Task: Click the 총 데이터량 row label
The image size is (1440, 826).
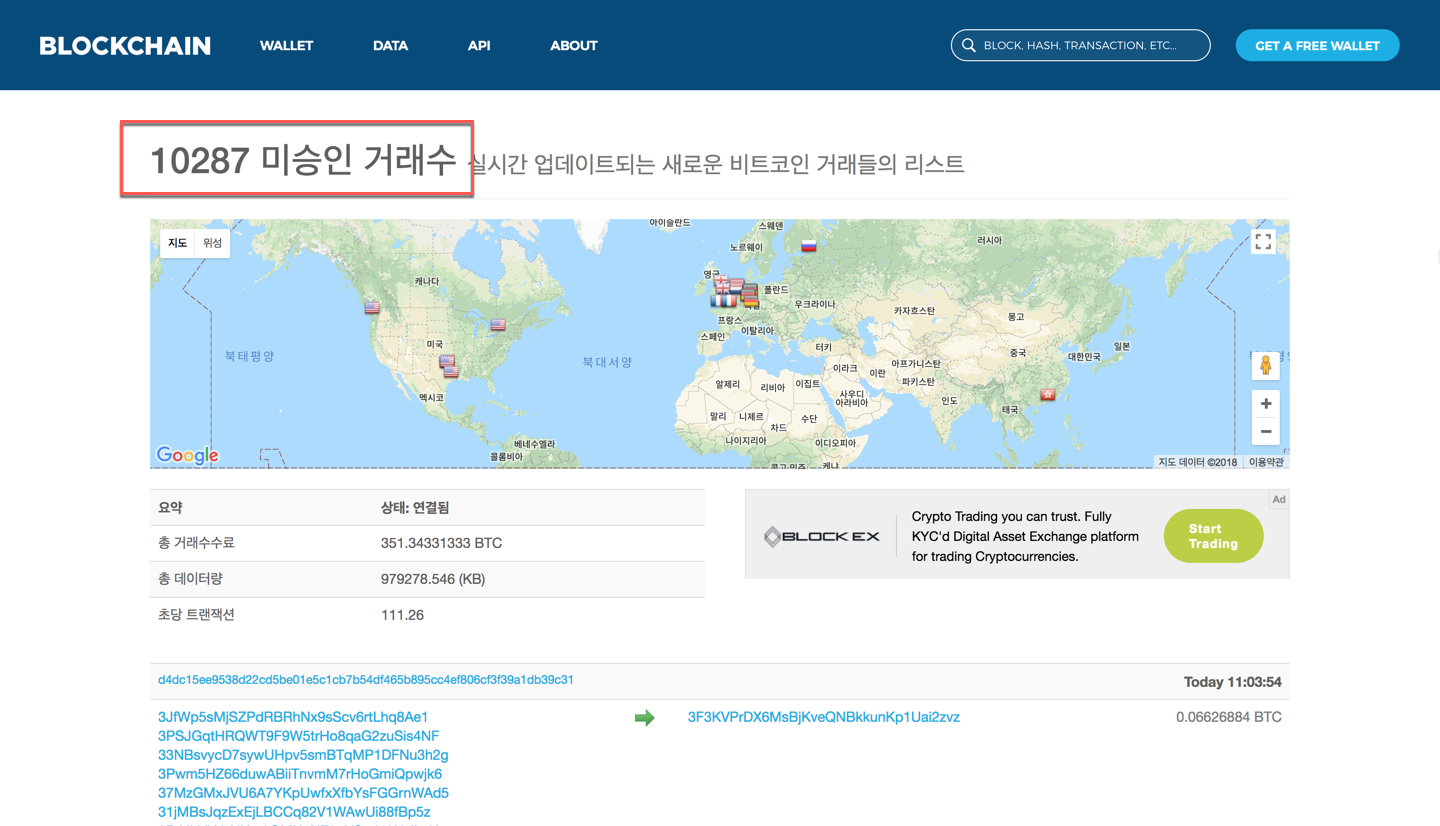Action: click(x=190, y=579)
